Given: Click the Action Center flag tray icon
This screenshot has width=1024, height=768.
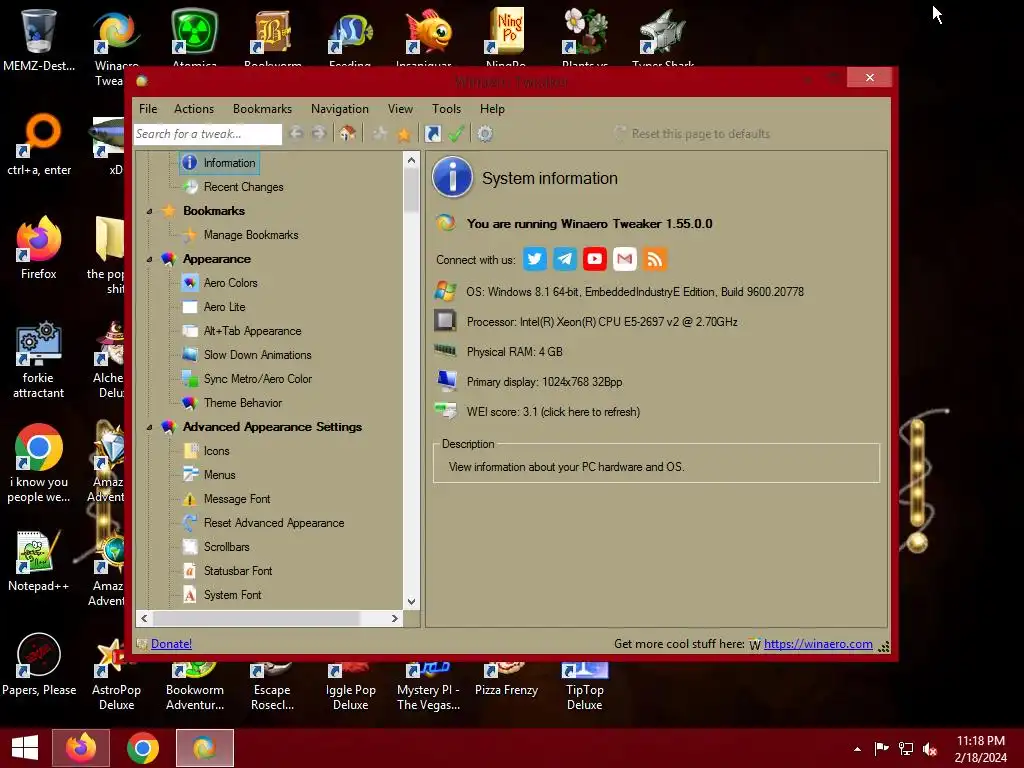Looking at the screenshot, I should point(881,749).
